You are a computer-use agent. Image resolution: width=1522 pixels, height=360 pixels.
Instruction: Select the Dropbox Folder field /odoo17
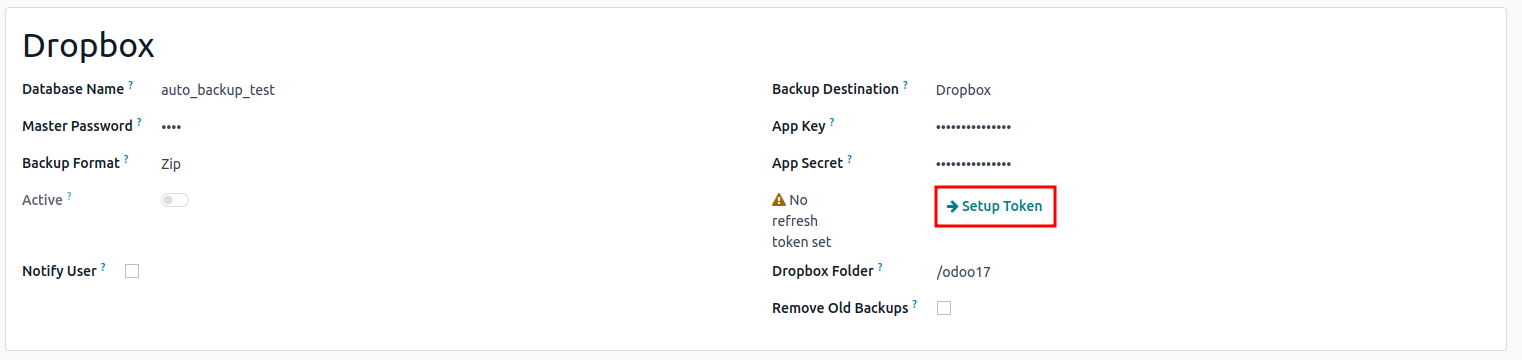[963, 272]
